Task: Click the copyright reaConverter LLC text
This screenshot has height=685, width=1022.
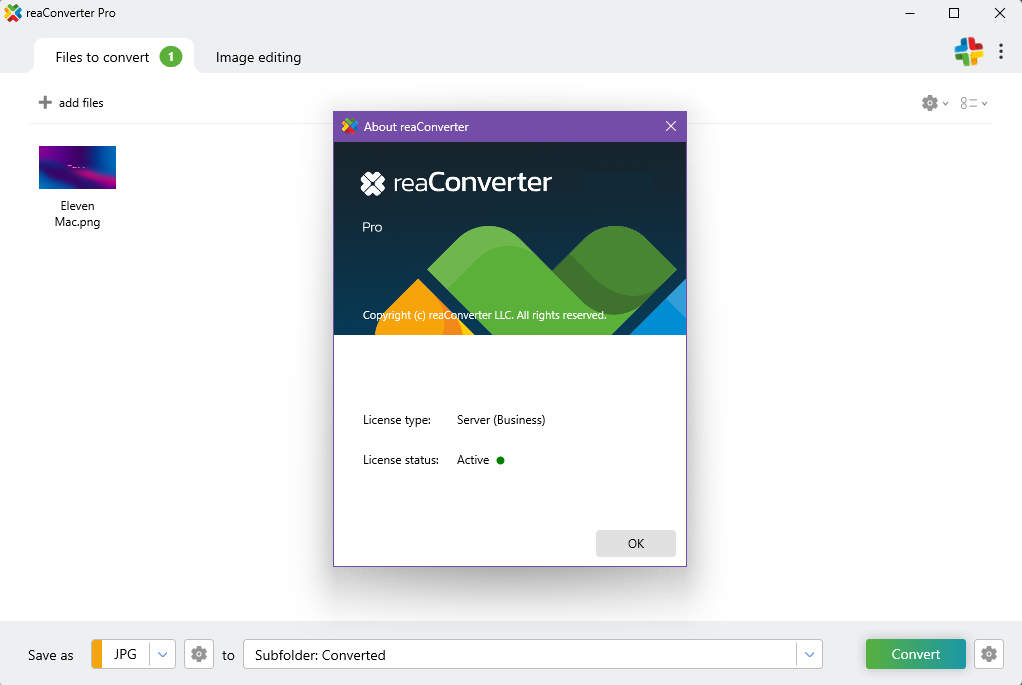Action: 484,315
